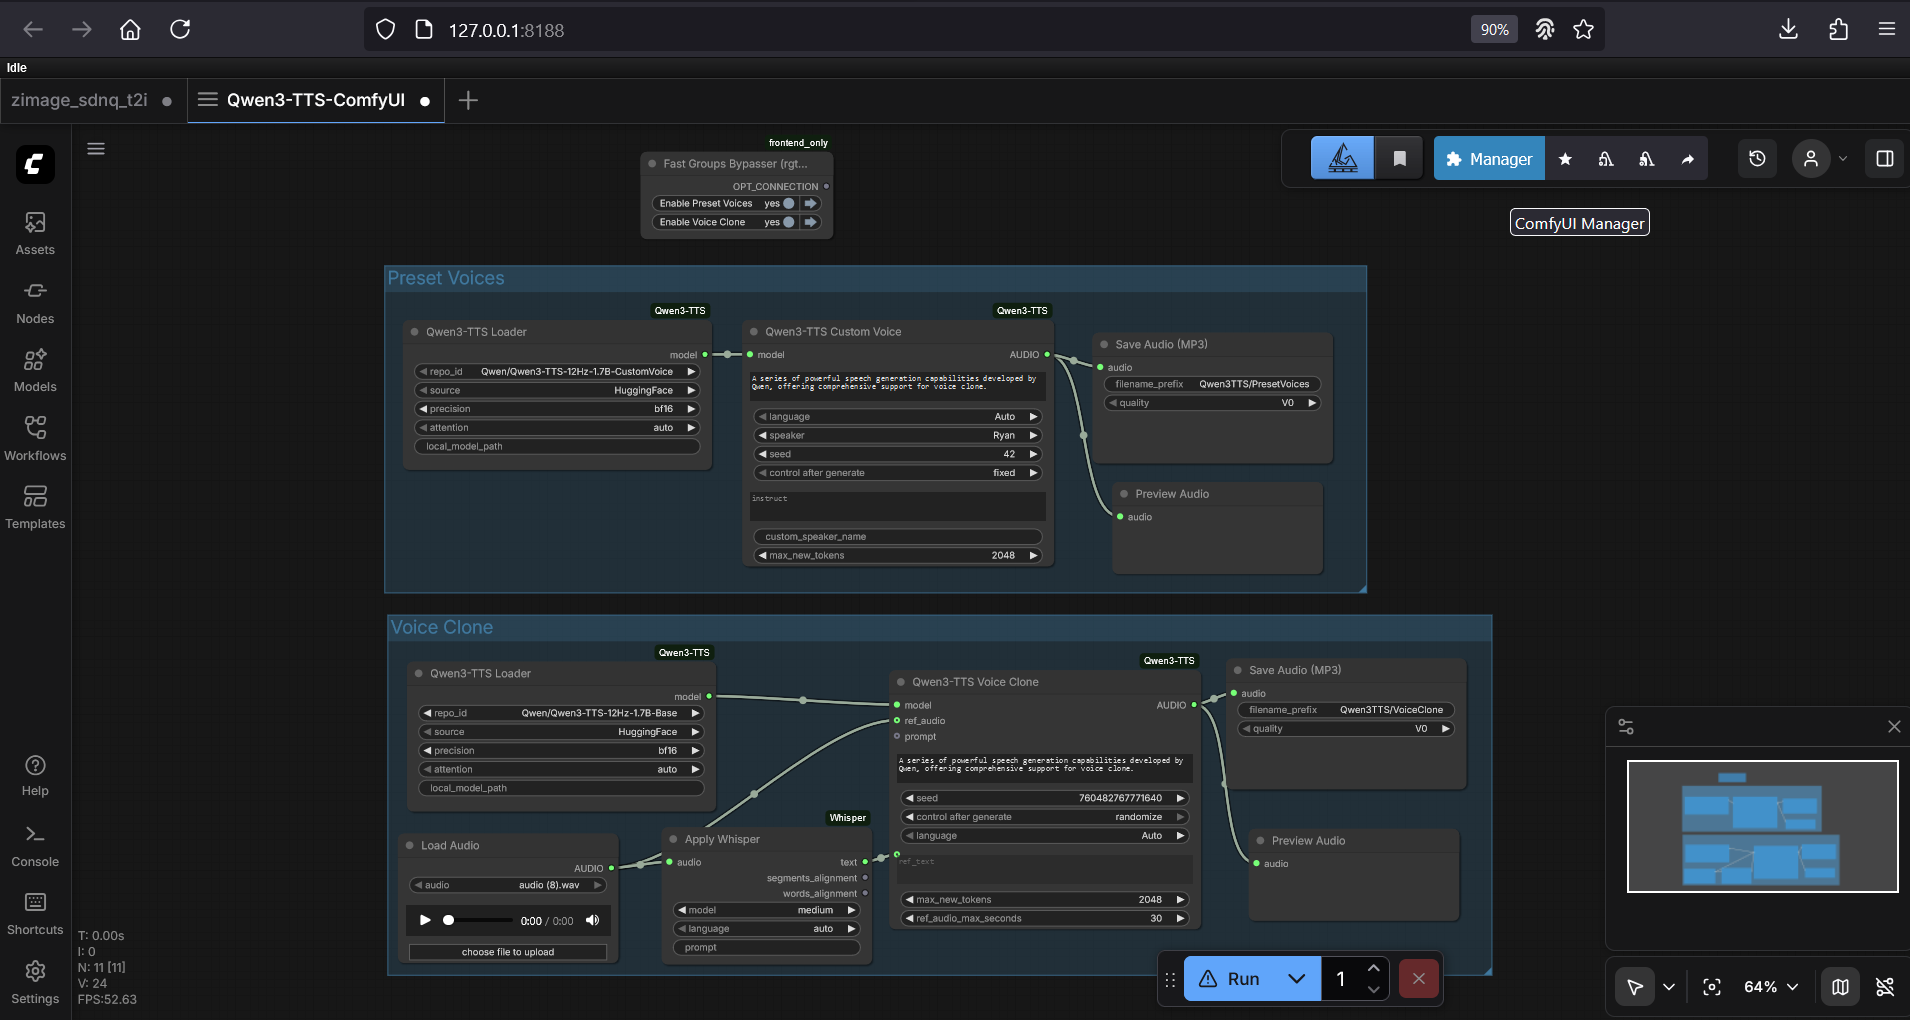Open the Workflows sidebar panel
Screen dimensions: 1910x1020
[x=35, y=439]
